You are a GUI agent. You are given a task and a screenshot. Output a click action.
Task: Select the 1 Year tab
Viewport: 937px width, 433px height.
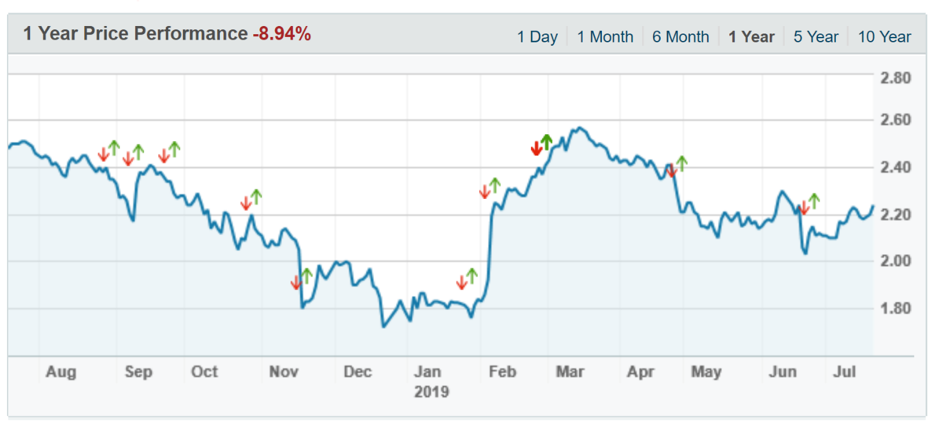pos(751,37)
